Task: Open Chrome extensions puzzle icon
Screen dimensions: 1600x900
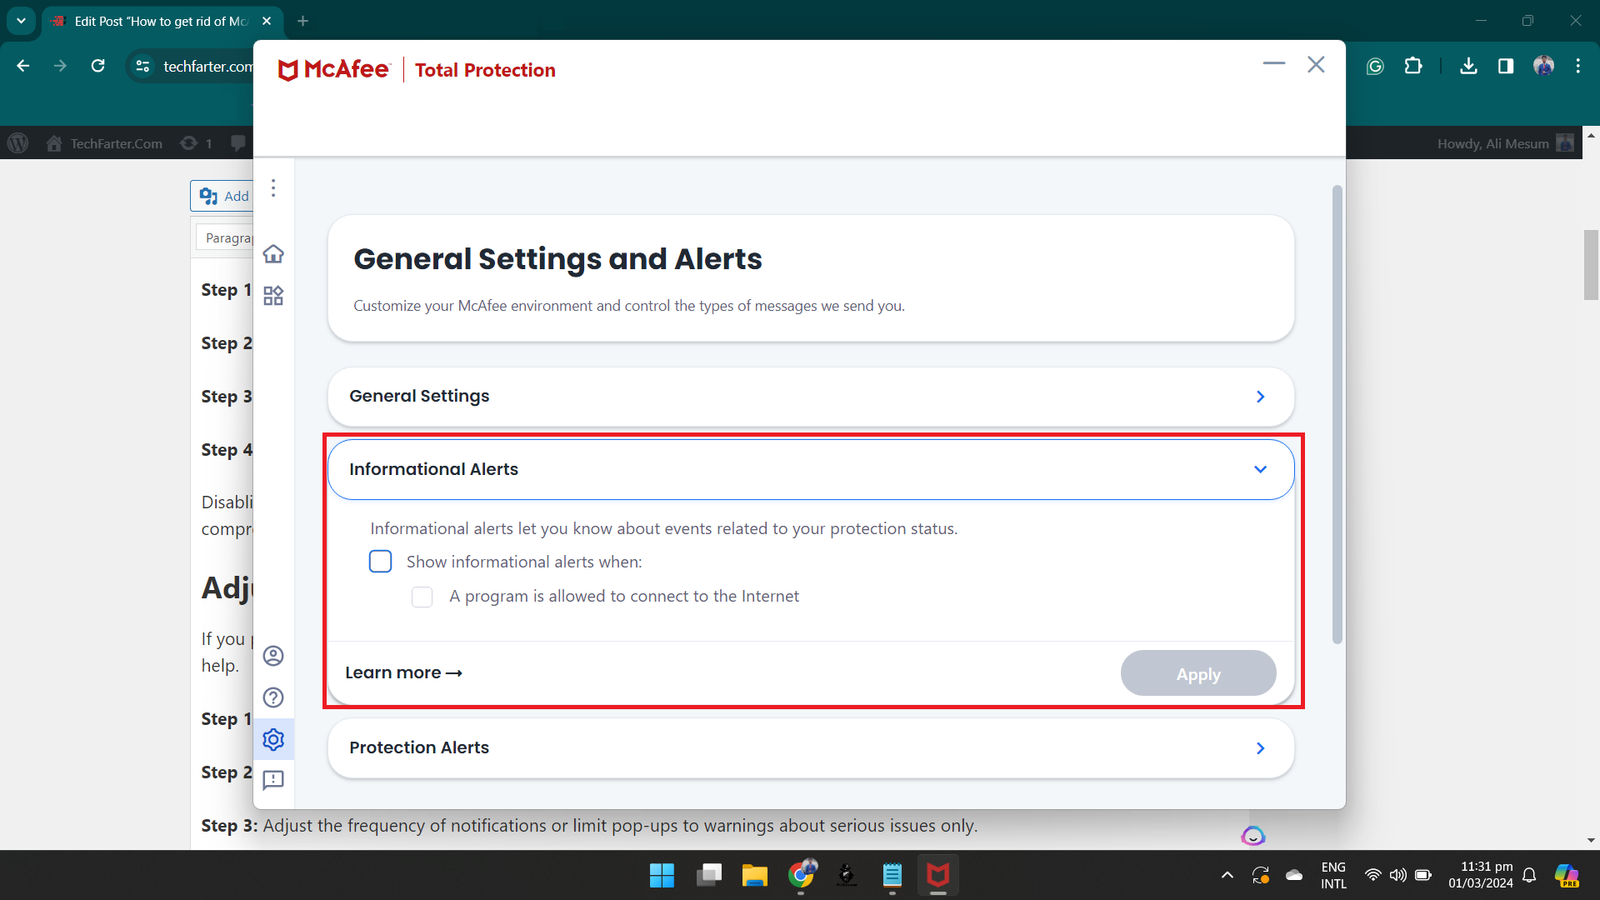Action: point(1413,66)
